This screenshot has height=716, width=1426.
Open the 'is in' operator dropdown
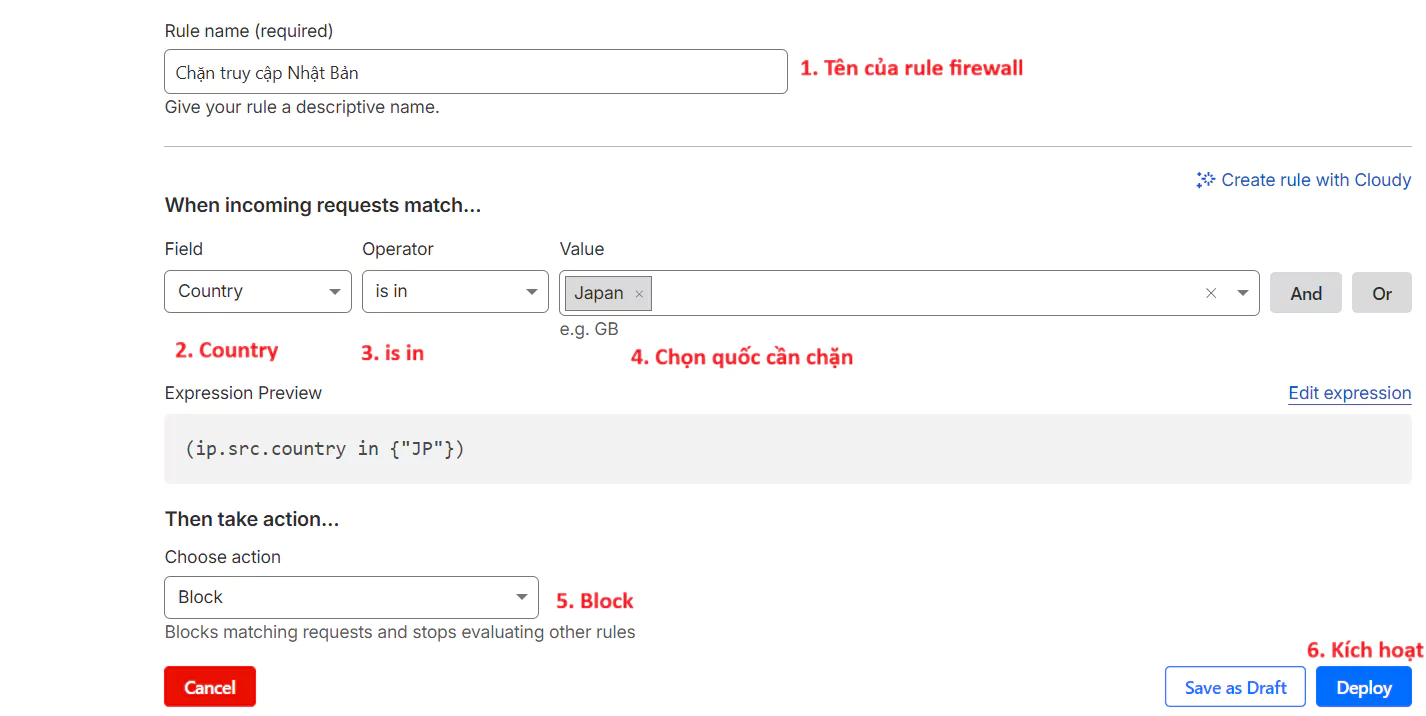coord(454,292)
